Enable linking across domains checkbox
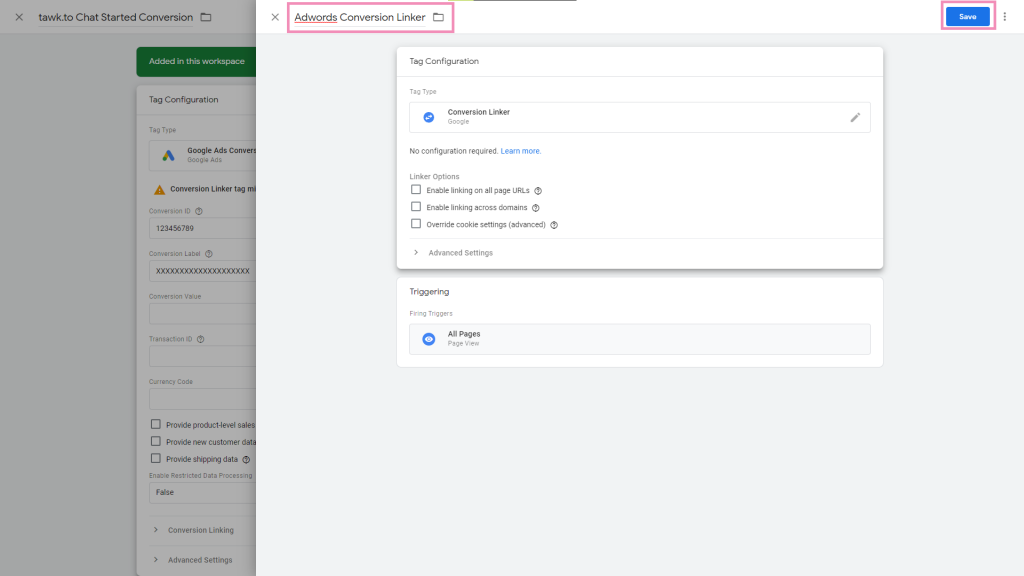The image size is (1024, 576). [416, 206]
